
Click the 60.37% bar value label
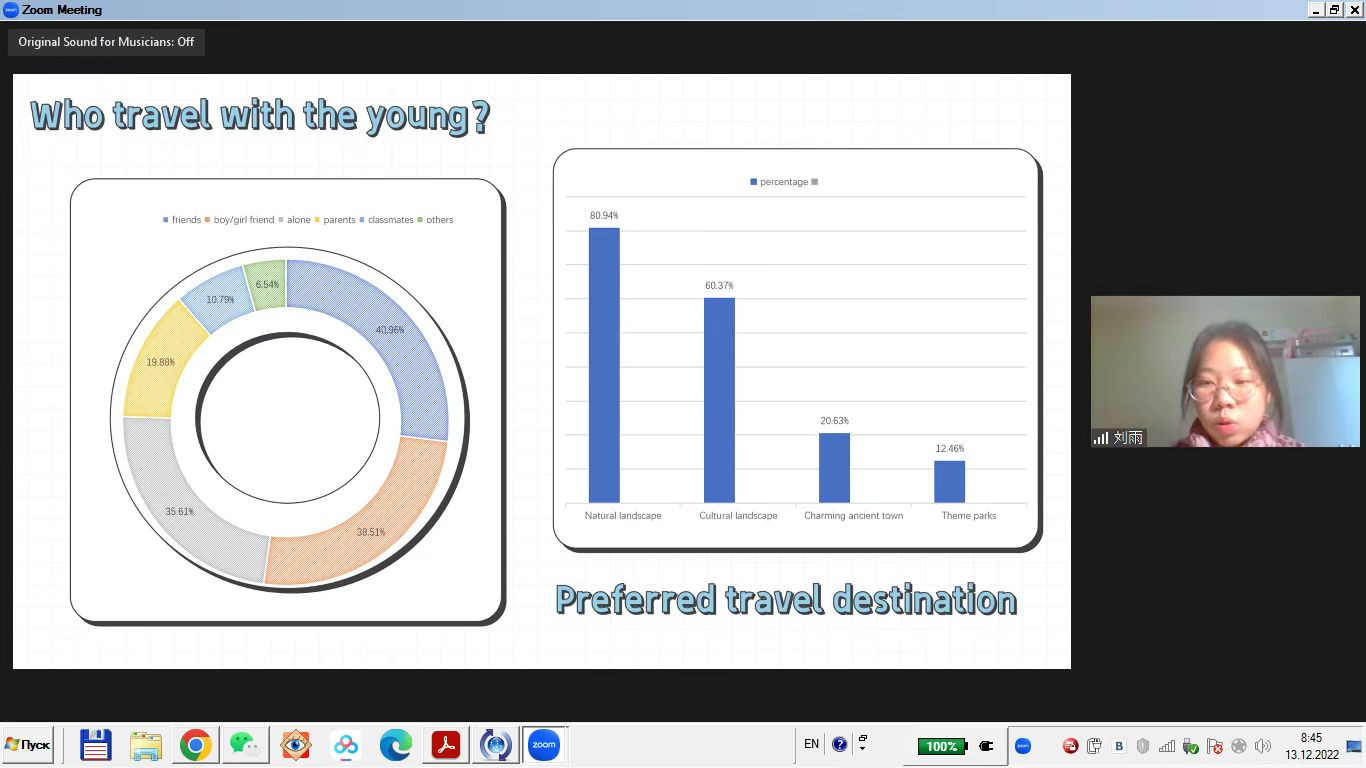point(719,286)
